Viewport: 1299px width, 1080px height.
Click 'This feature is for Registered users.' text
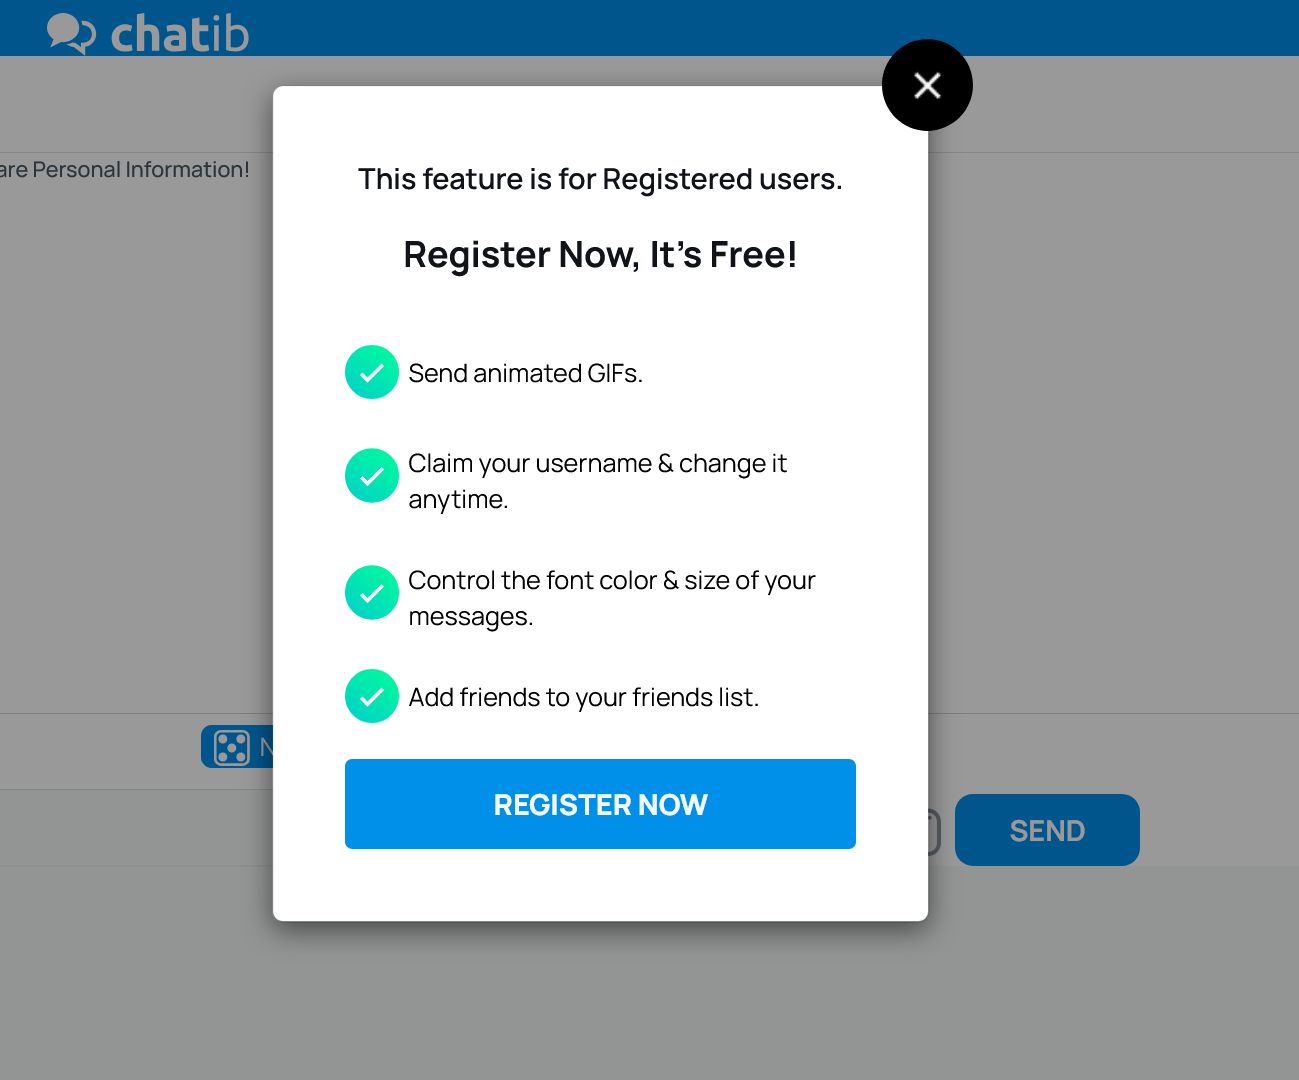tap(600, 179)
